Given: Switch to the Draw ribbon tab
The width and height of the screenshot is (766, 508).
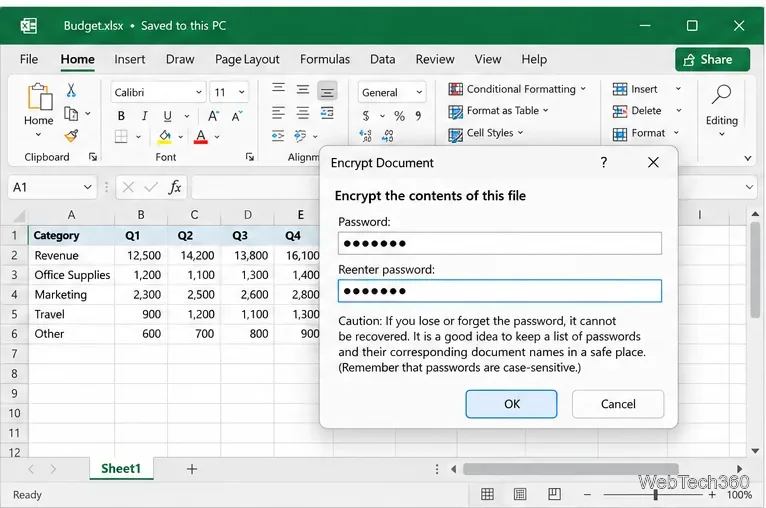Looking at the screenshot, I should 180,59.
